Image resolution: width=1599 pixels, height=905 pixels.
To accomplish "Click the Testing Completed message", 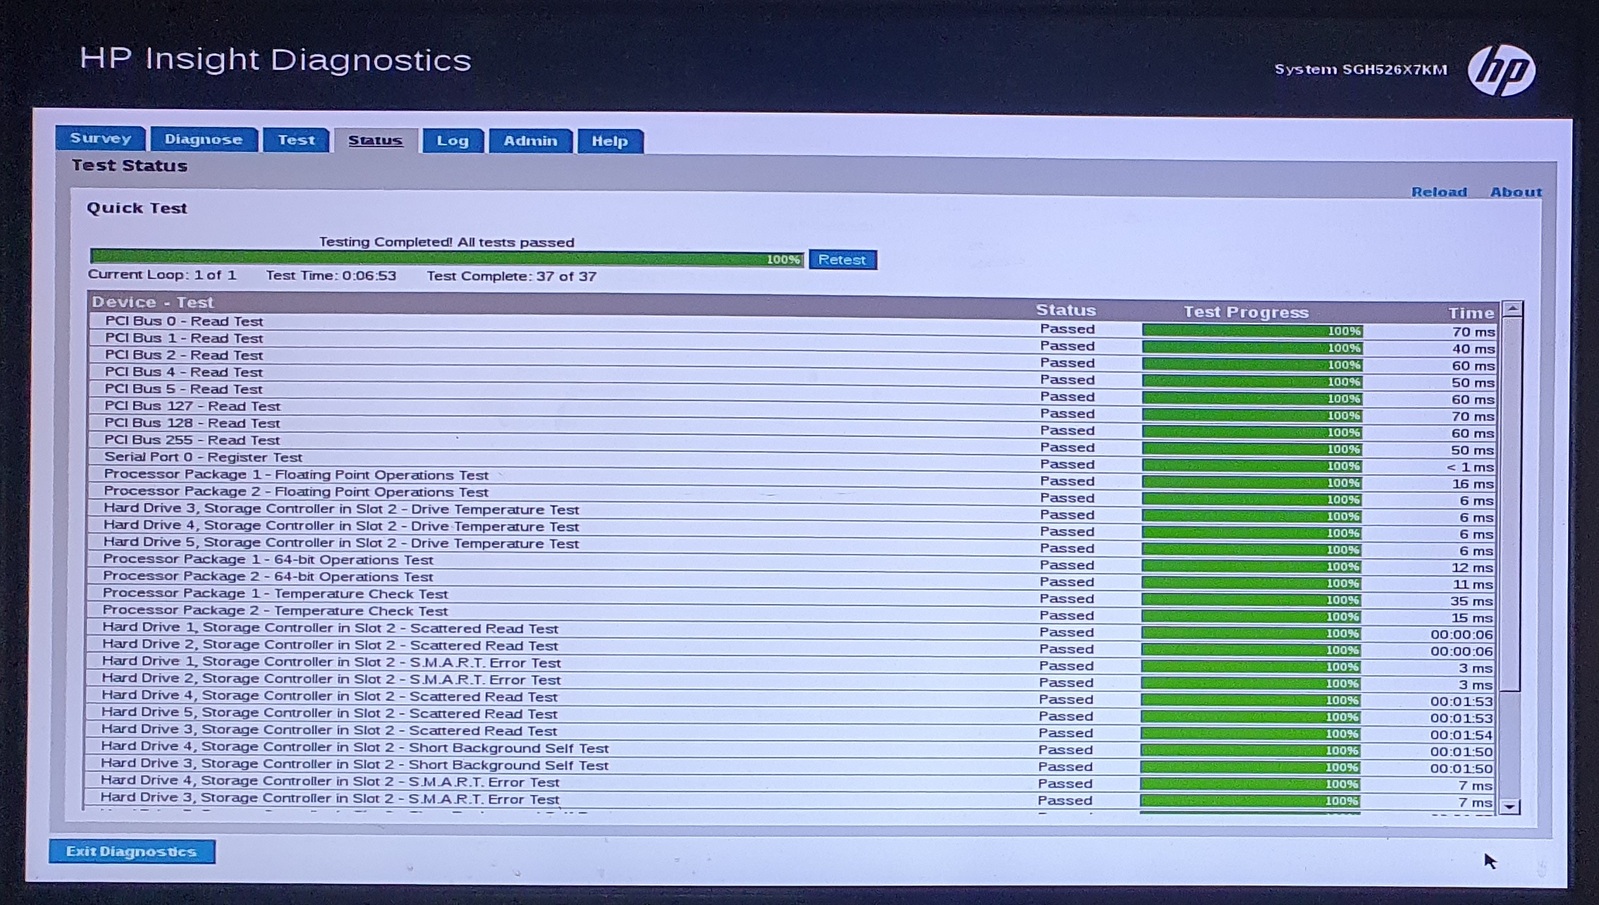I will coord(446,242).
